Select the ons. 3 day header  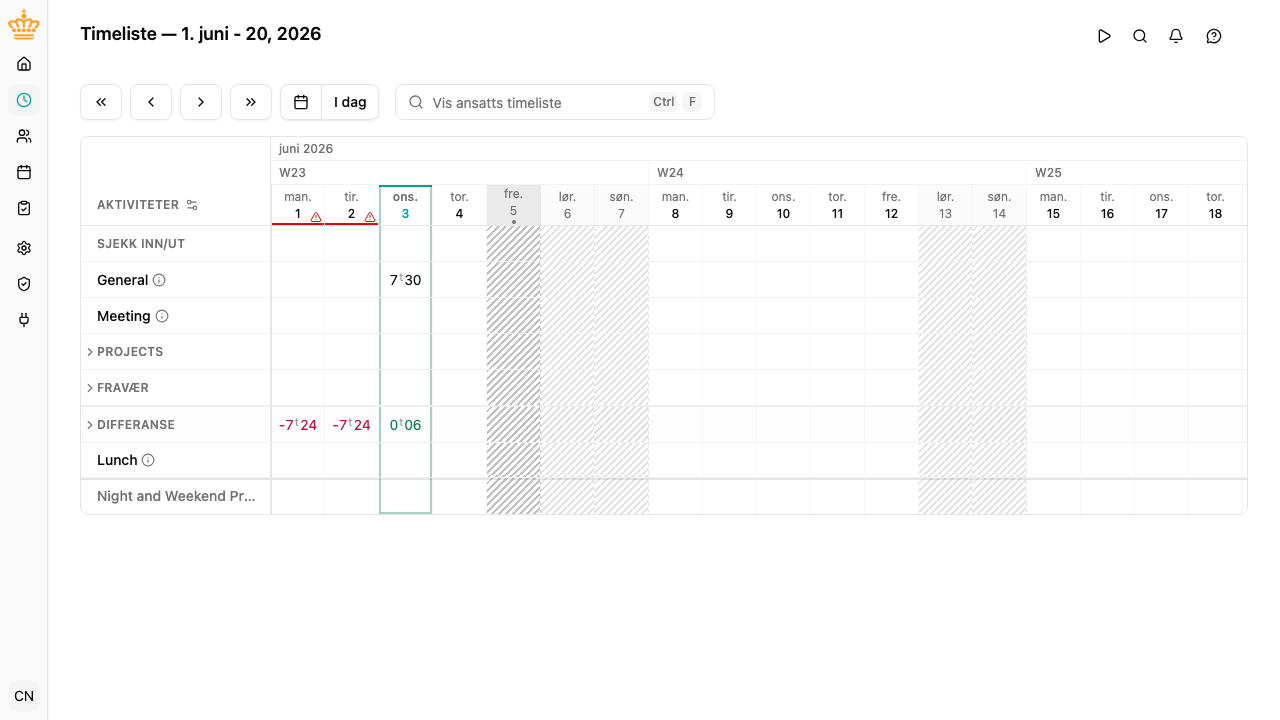click(x=405, y=205)
